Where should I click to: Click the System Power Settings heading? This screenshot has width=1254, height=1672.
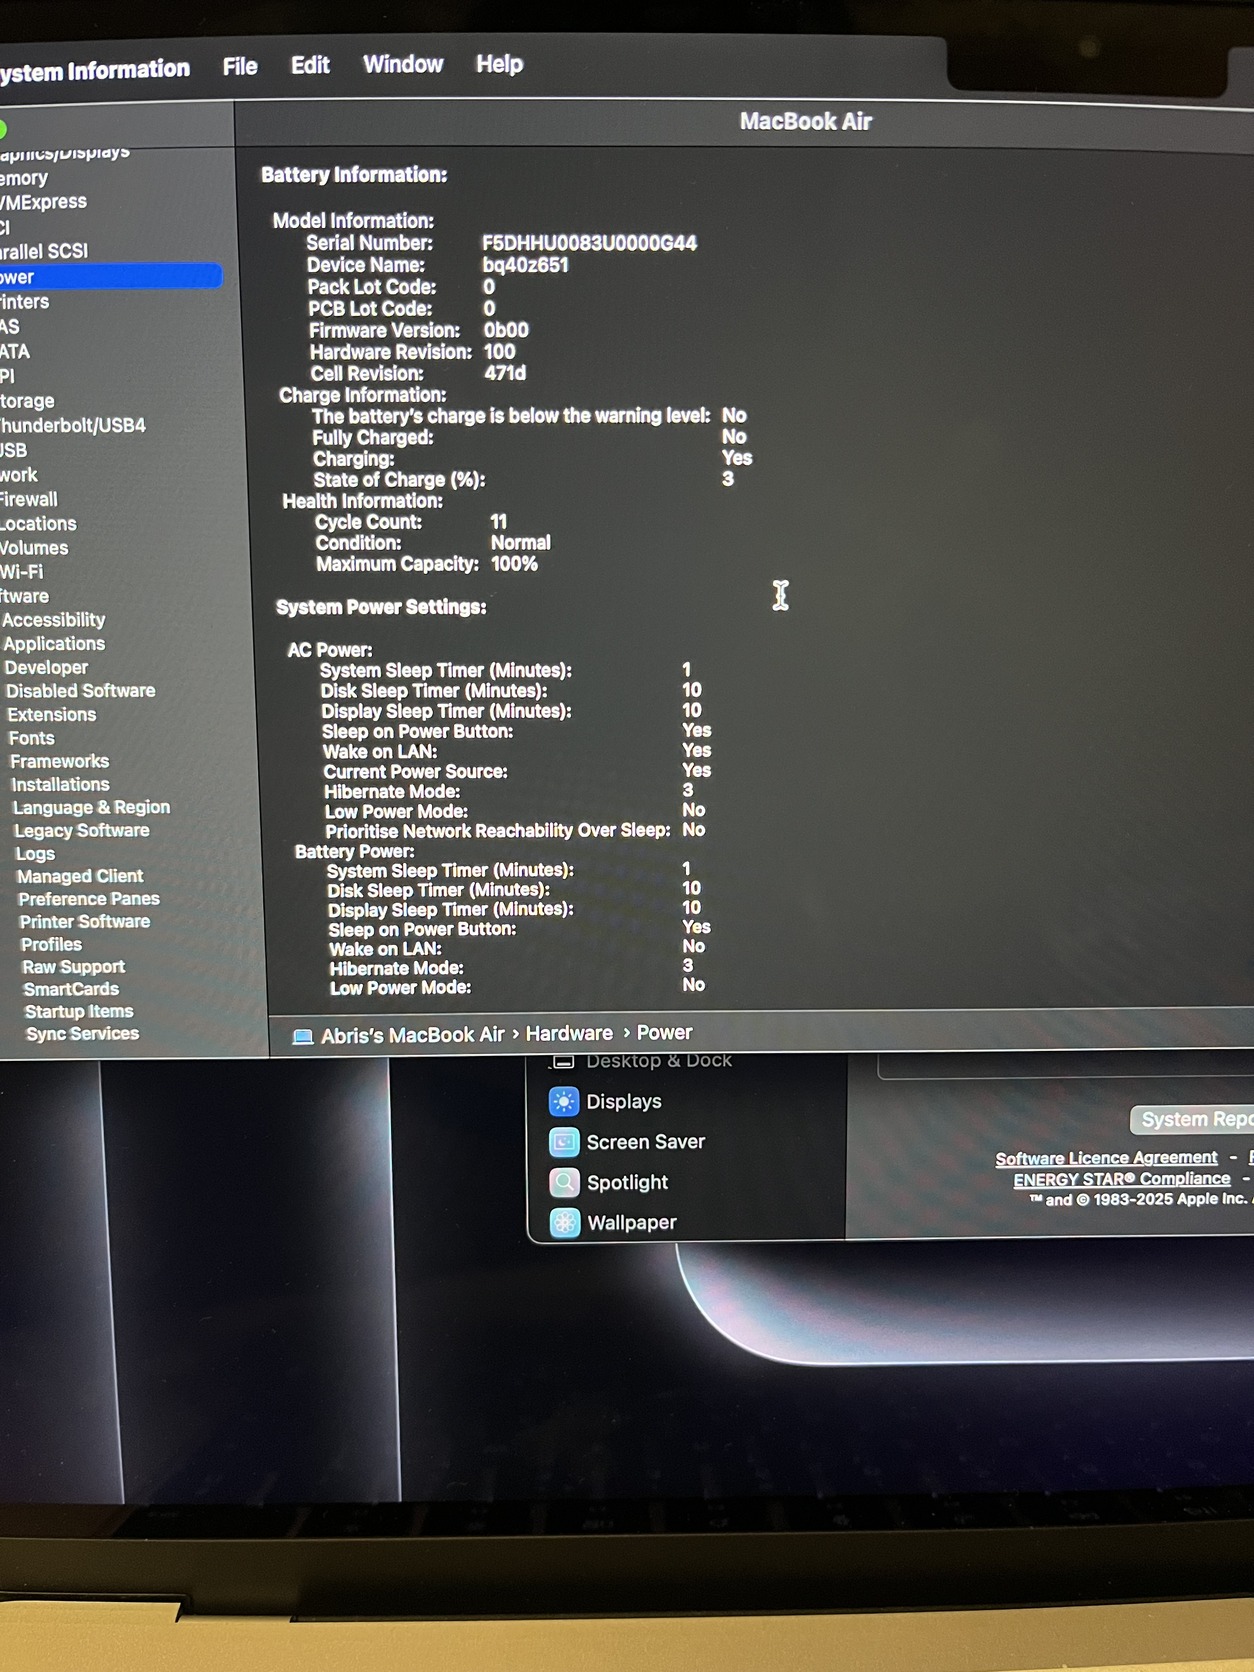pyautogui.click(x=381, y=607)
